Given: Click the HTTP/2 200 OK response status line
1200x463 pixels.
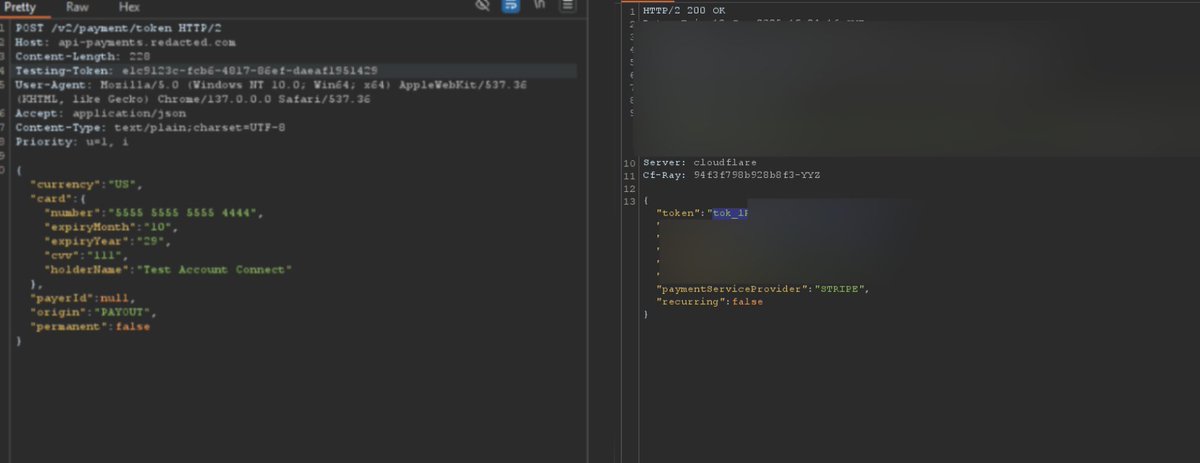Looking at the screenshot, I should tap(684, 10).
